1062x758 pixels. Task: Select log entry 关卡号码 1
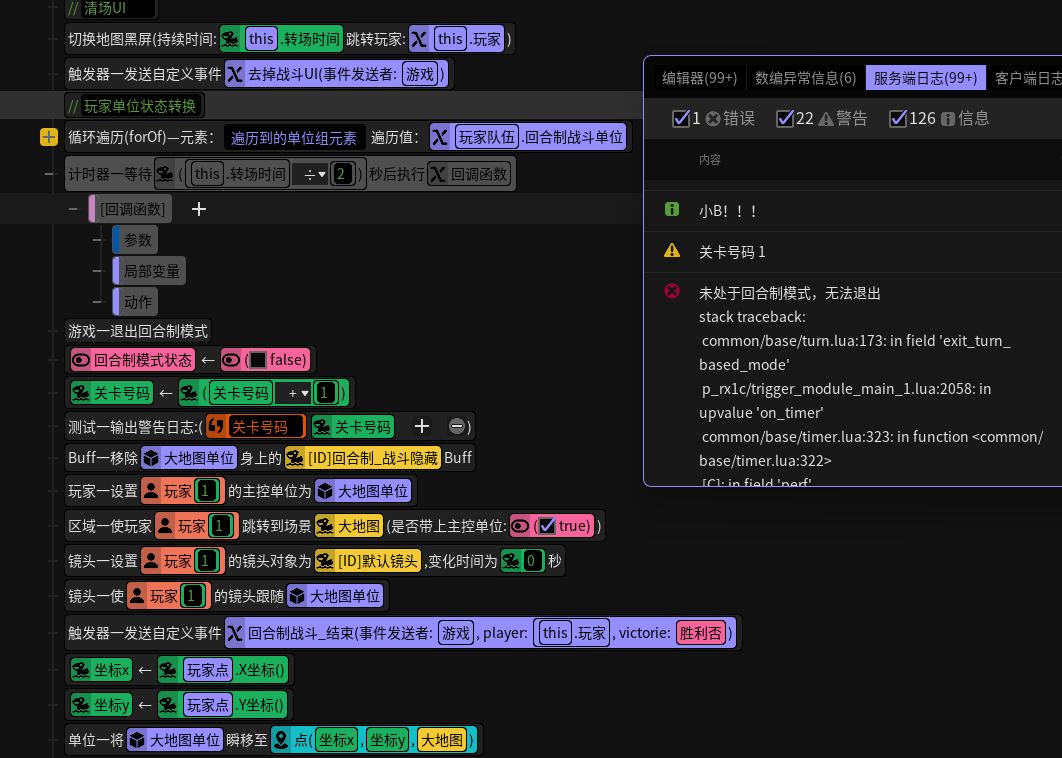pyautogui.click(x=853, y=252)
